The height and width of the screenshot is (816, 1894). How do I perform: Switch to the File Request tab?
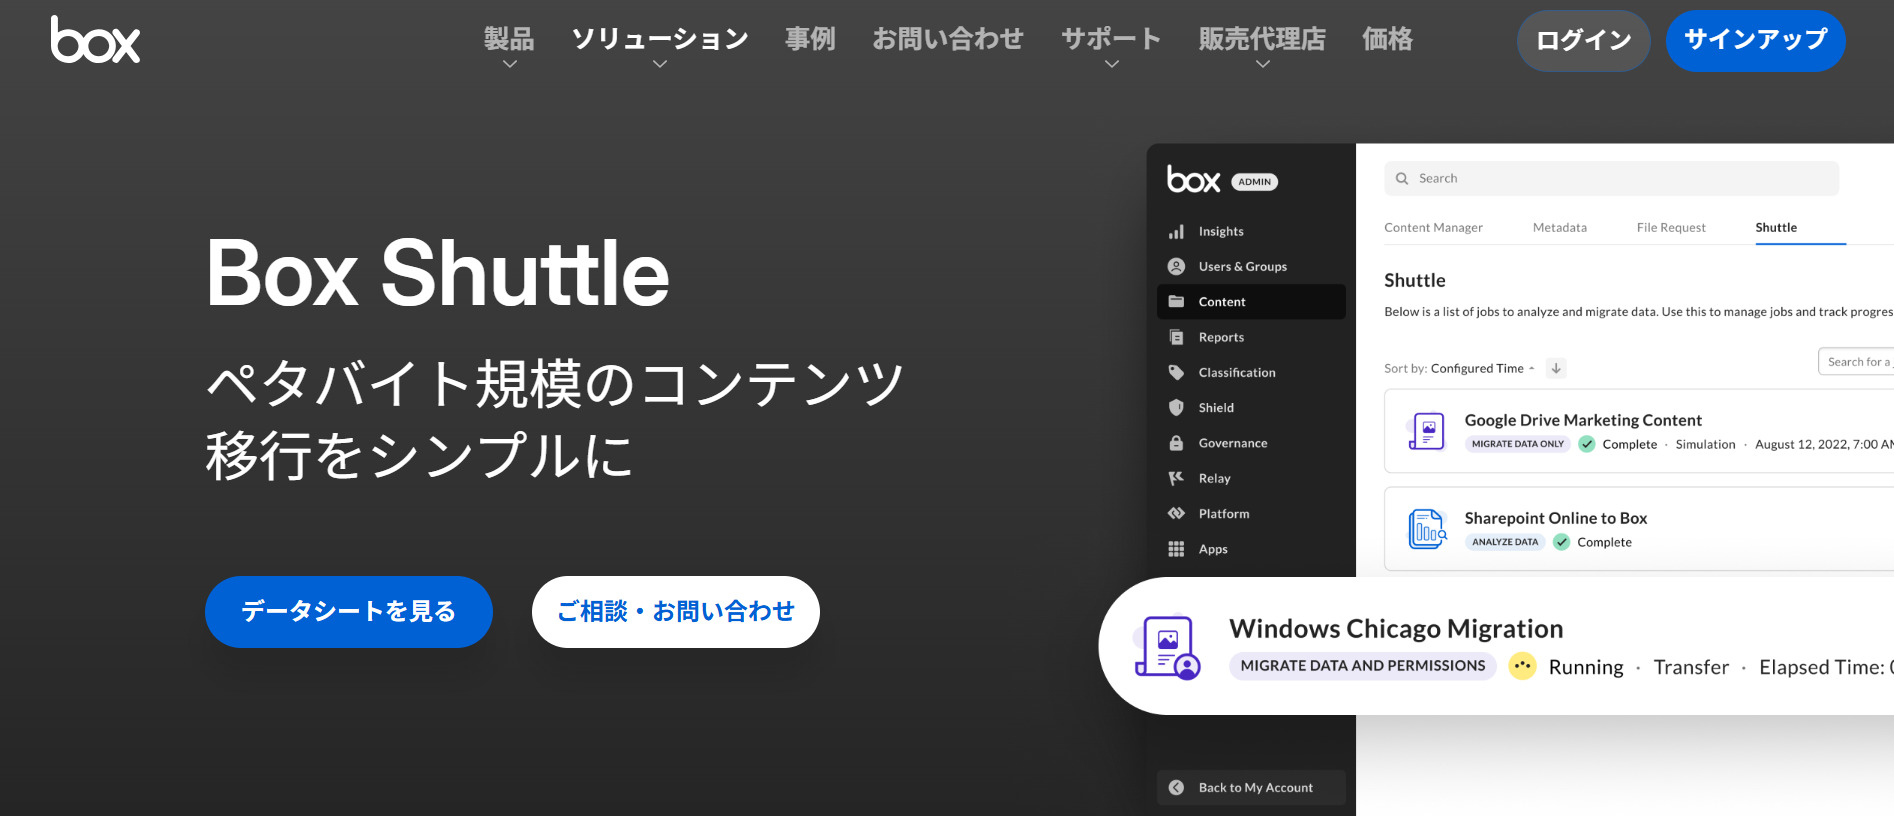point(1671,228)
